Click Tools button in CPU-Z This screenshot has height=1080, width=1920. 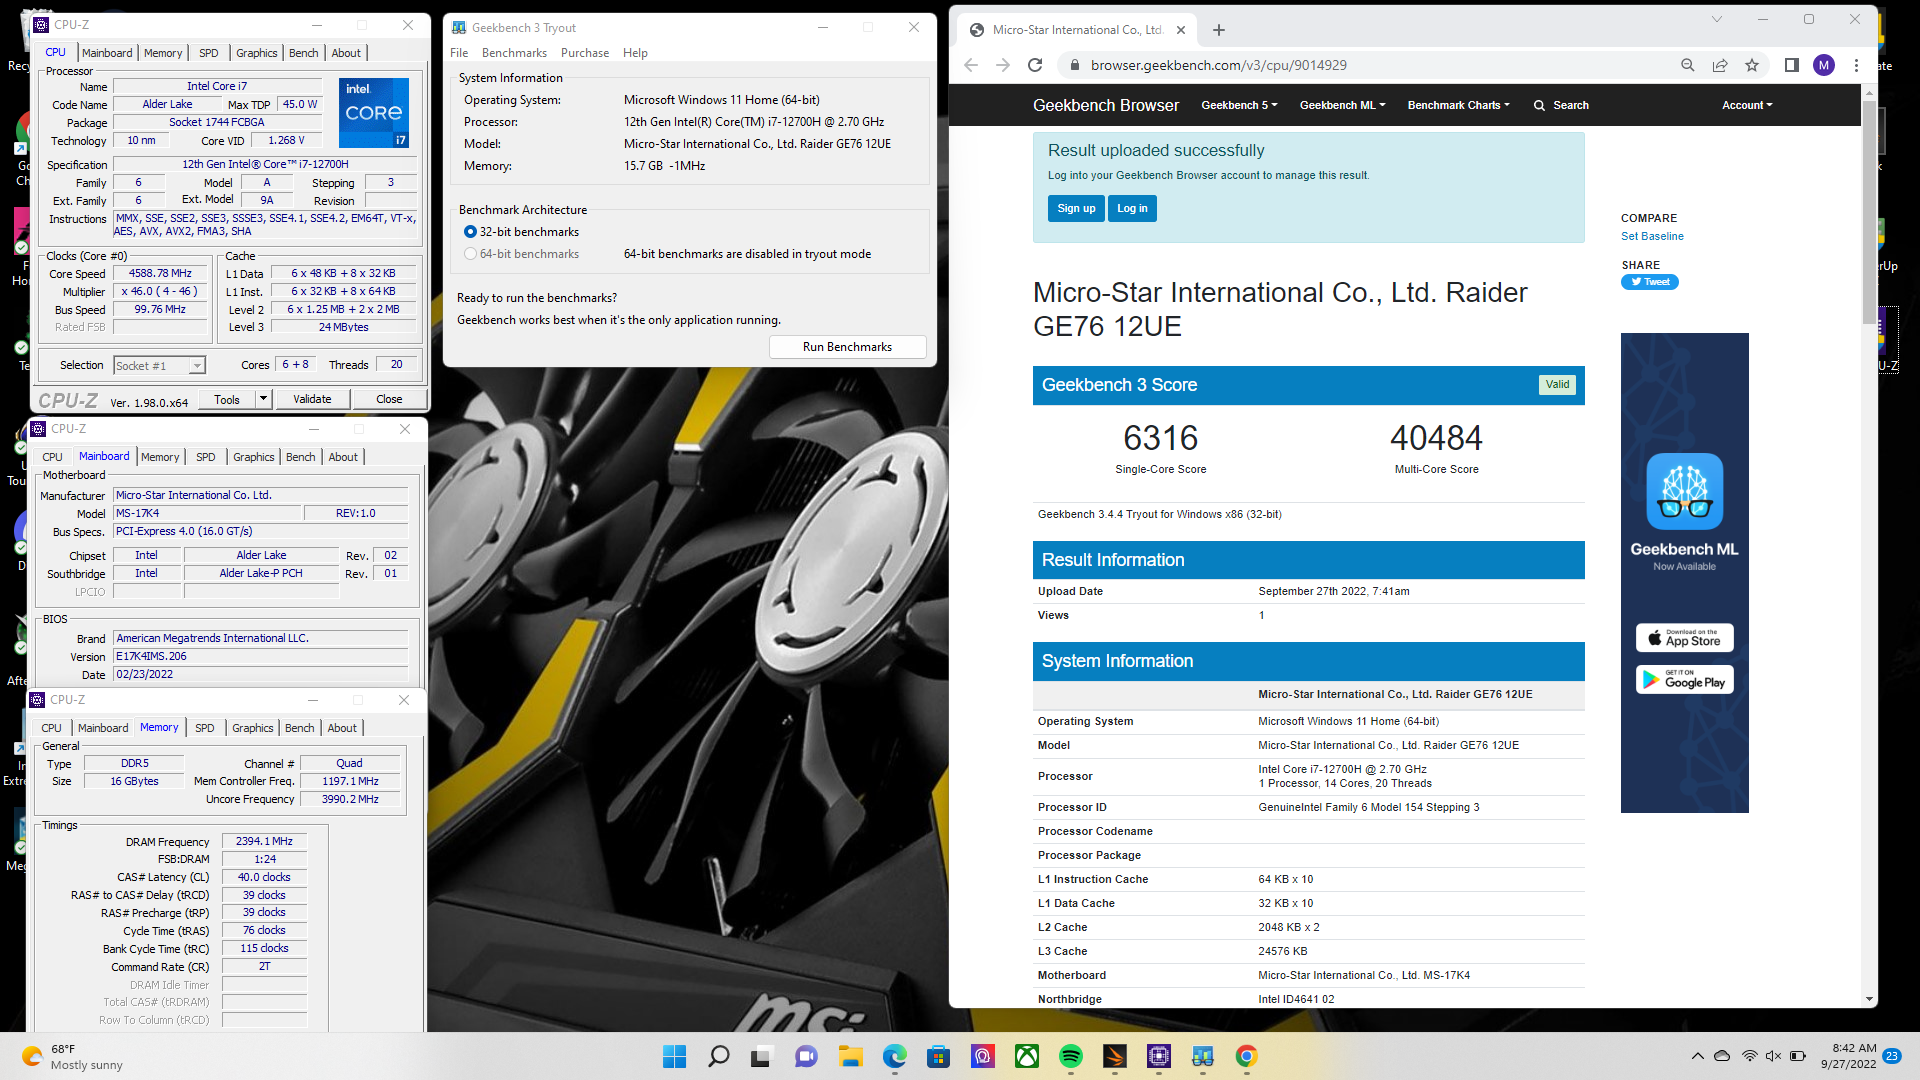coord(227,399)
